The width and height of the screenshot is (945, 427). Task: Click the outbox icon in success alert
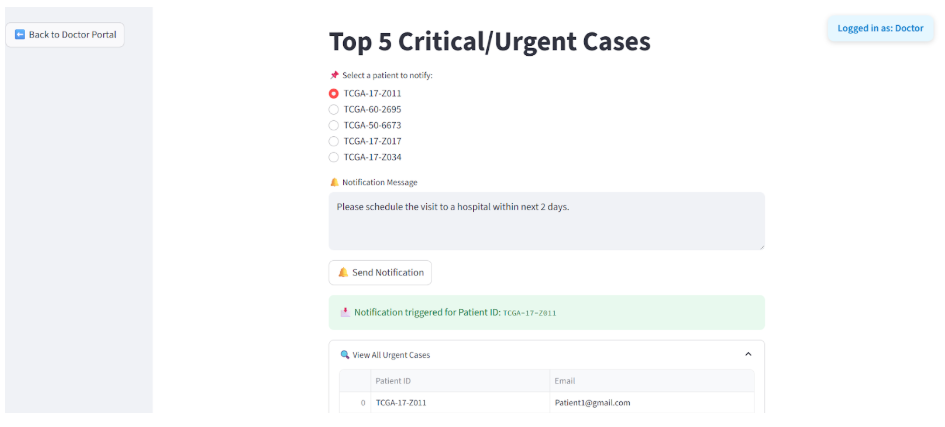pyautogui.click(x=345, y=312)
